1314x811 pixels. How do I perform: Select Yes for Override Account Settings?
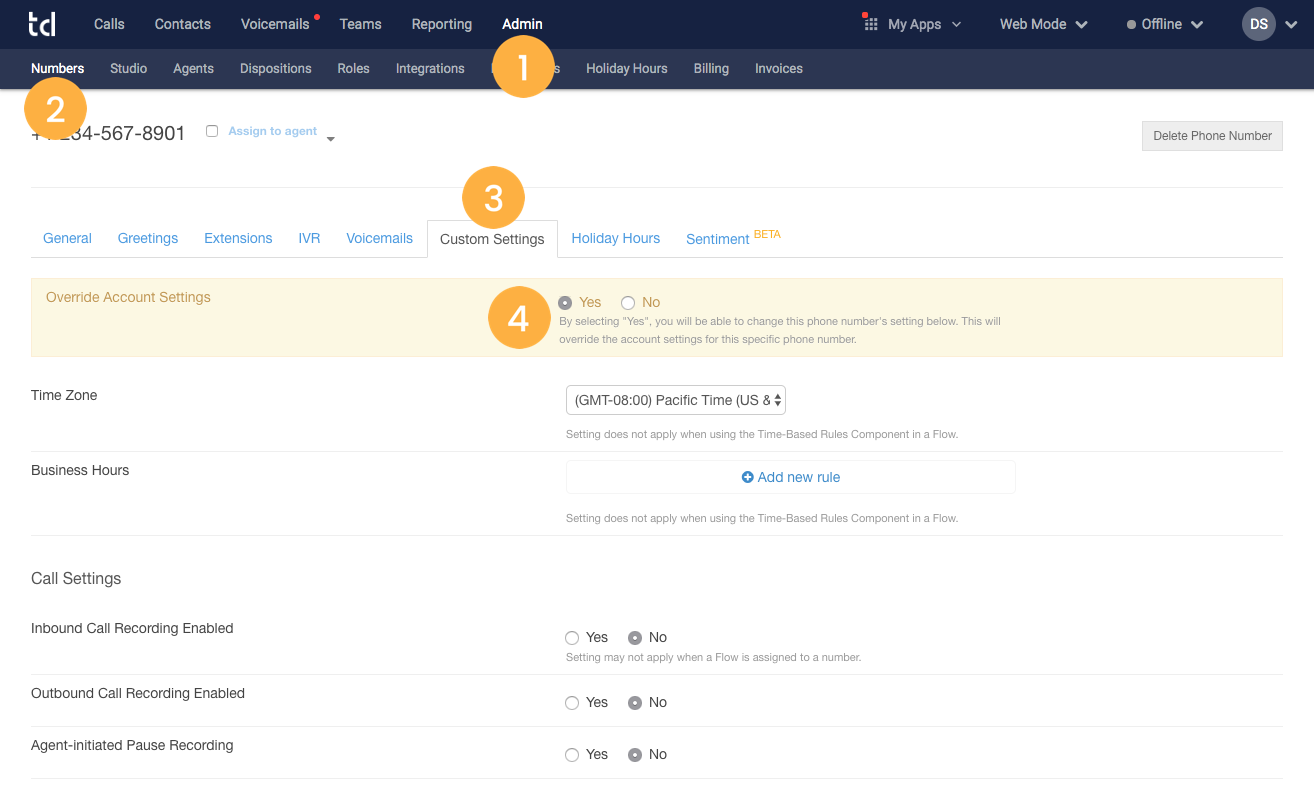(x=565, y=303)
